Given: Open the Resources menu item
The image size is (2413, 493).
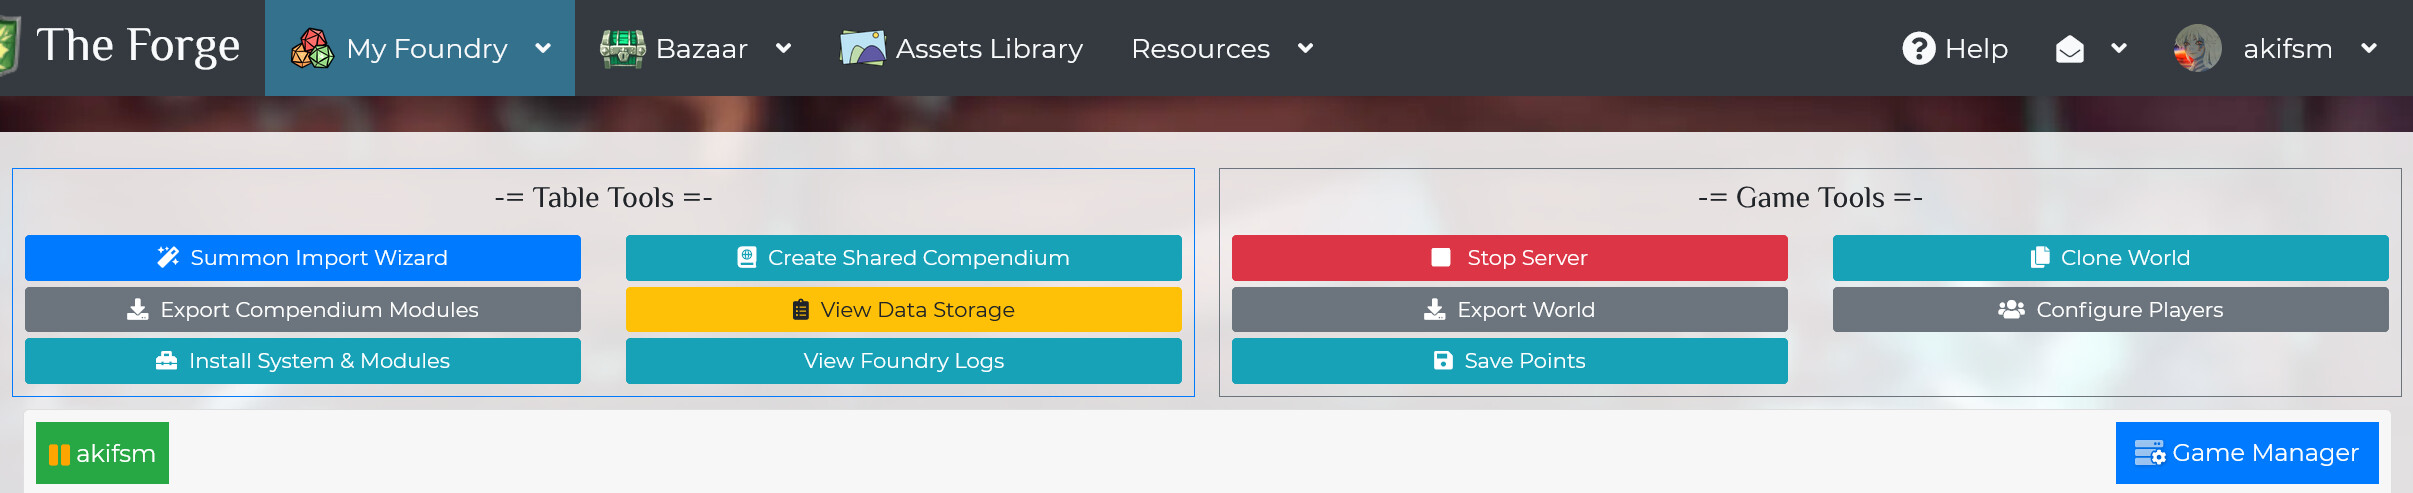Looking at the screenshot, I should coord(1200,48).
